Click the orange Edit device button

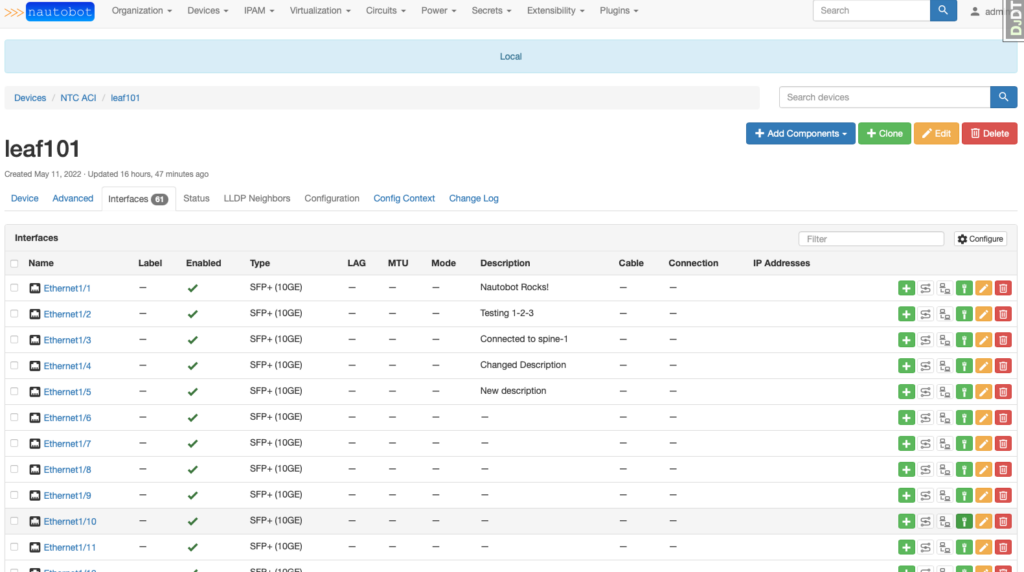pos(936,133)
